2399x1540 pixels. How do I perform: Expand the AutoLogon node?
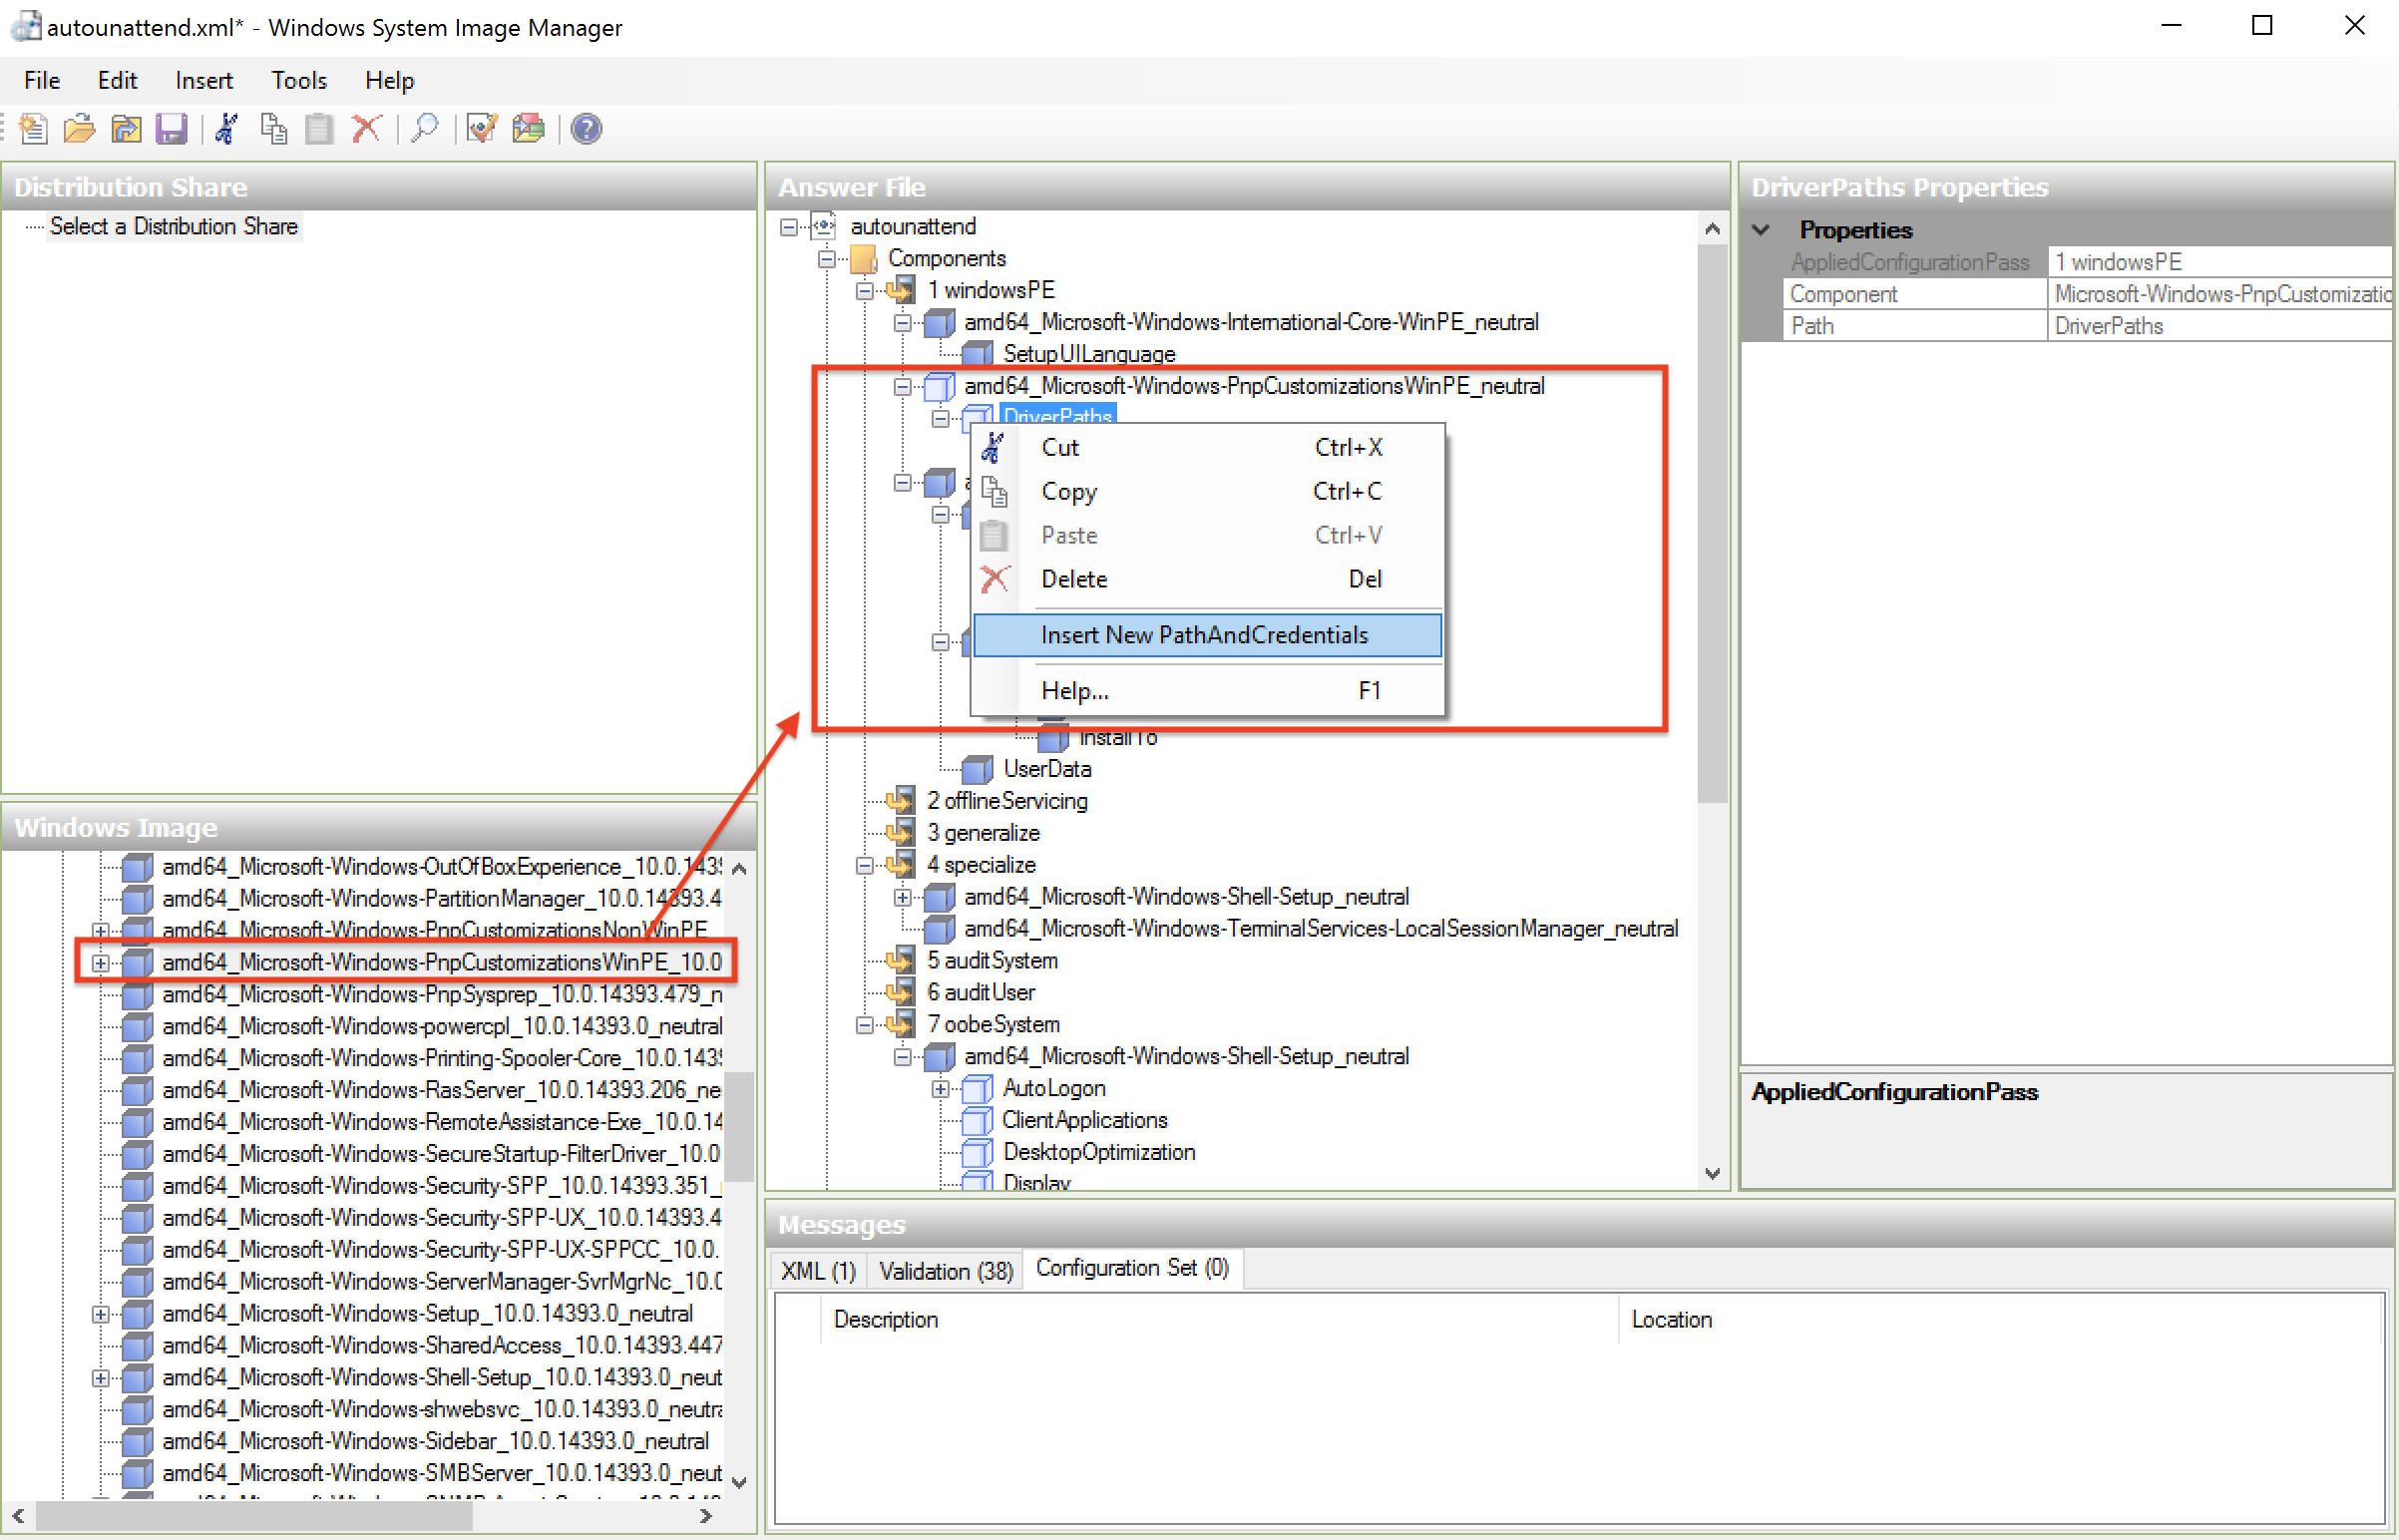941,1089
